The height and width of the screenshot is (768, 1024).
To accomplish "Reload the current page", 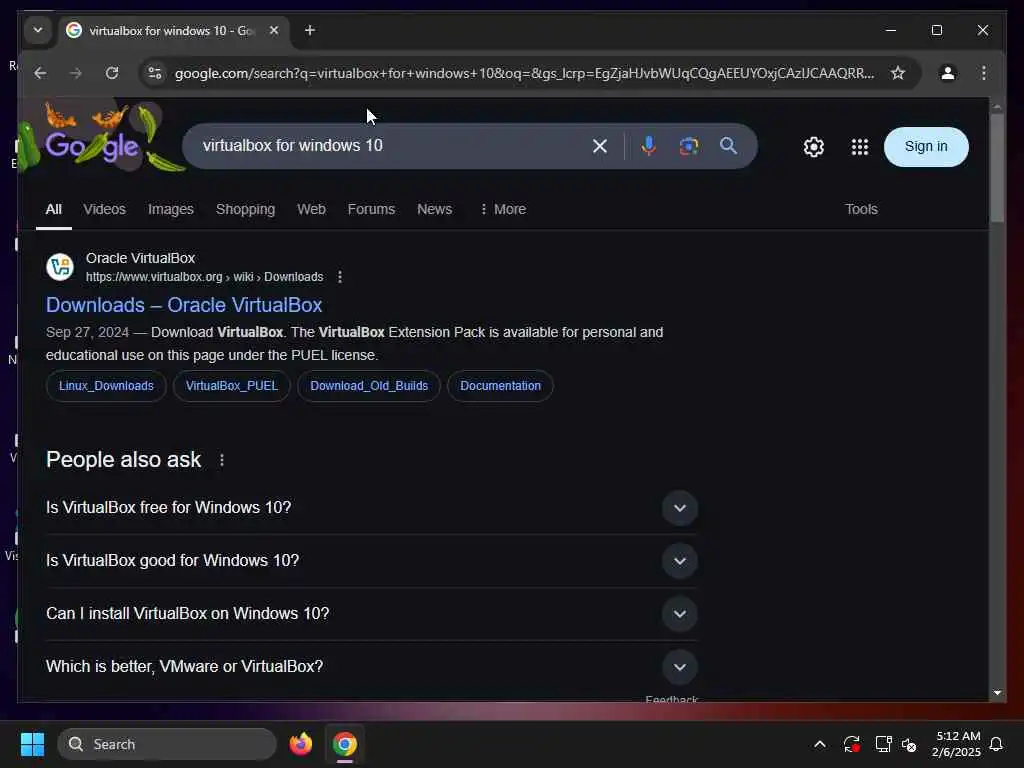I will click(x=112, y=73).
